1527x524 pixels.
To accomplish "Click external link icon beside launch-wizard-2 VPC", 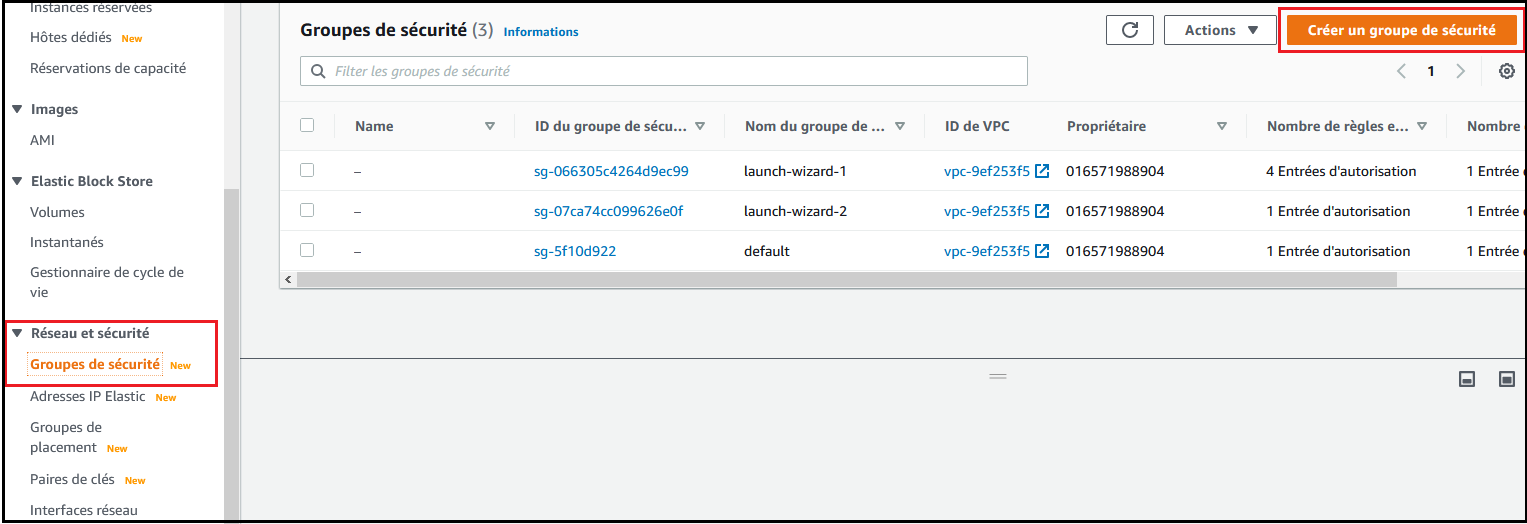I will (x=1042, y=211).
